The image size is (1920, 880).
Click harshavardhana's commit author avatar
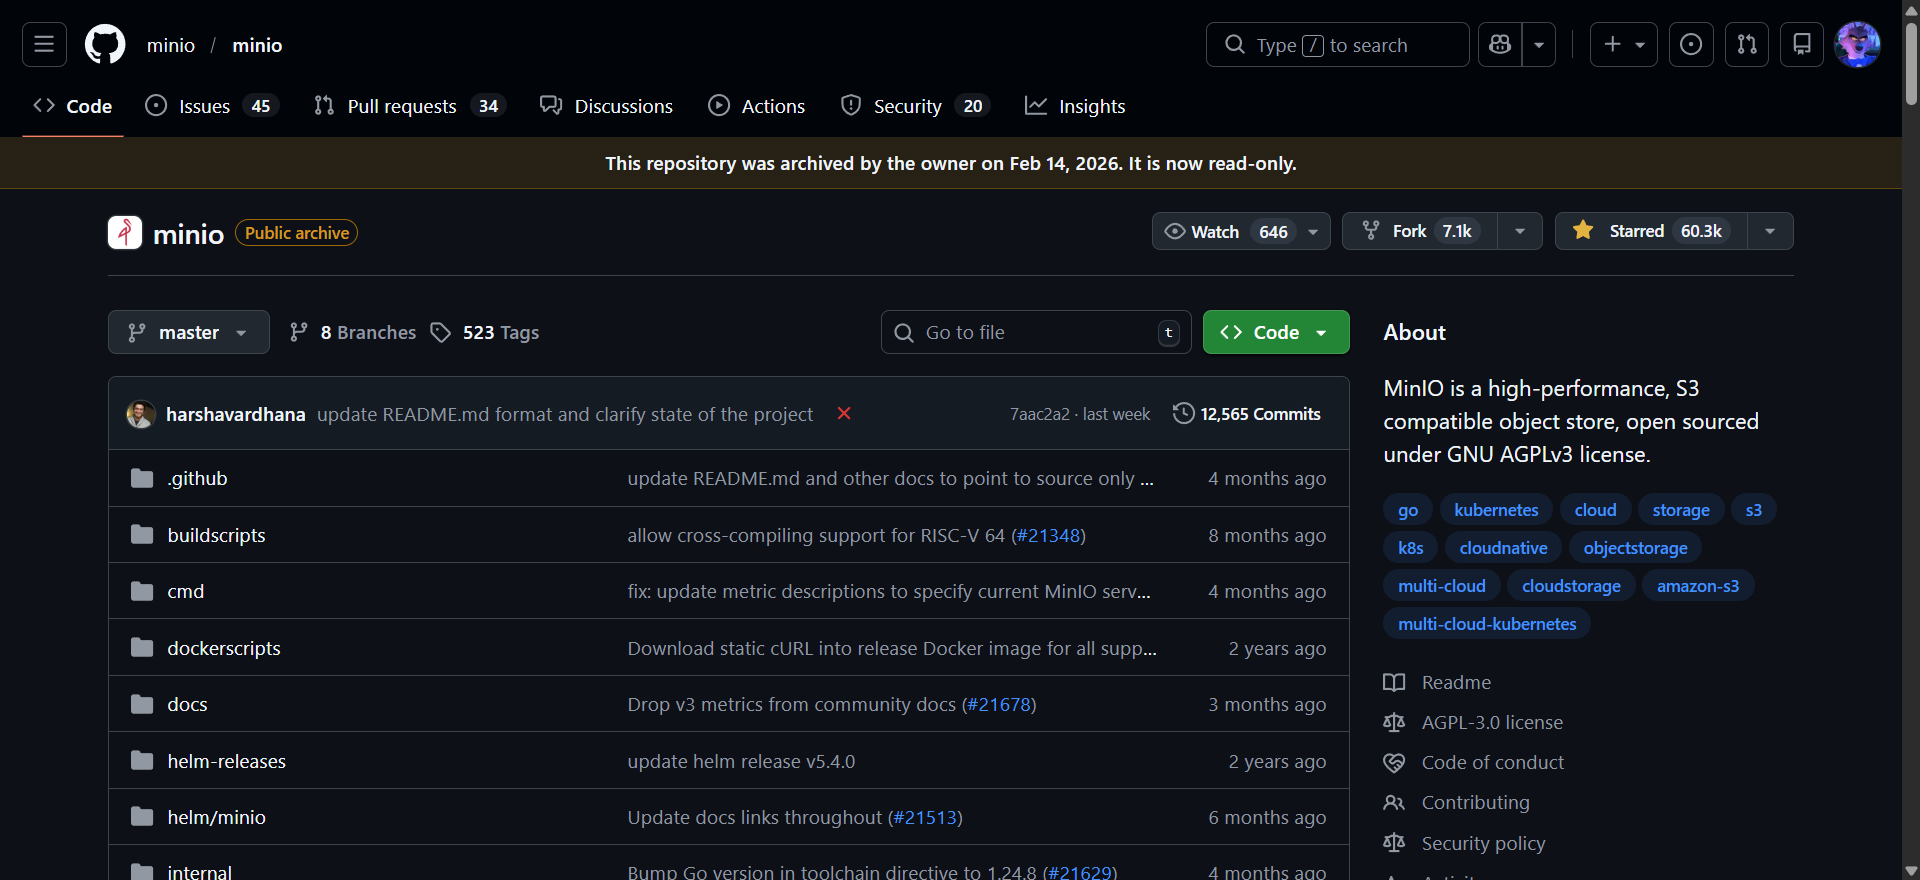click(141, 414)
